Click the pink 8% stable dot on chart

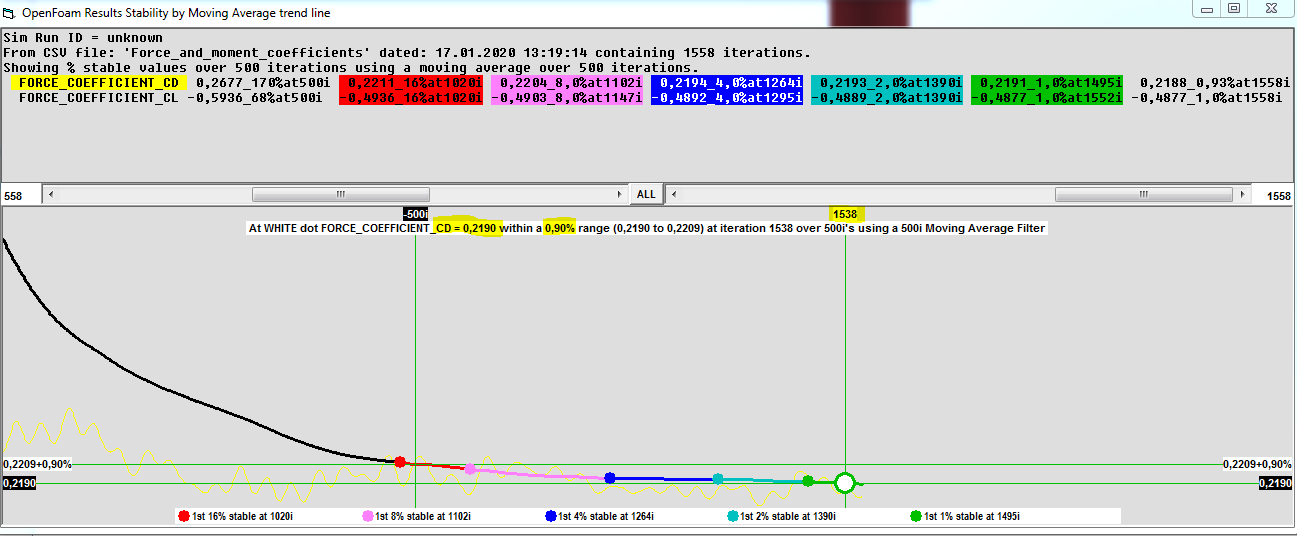(x=469, y=469)
